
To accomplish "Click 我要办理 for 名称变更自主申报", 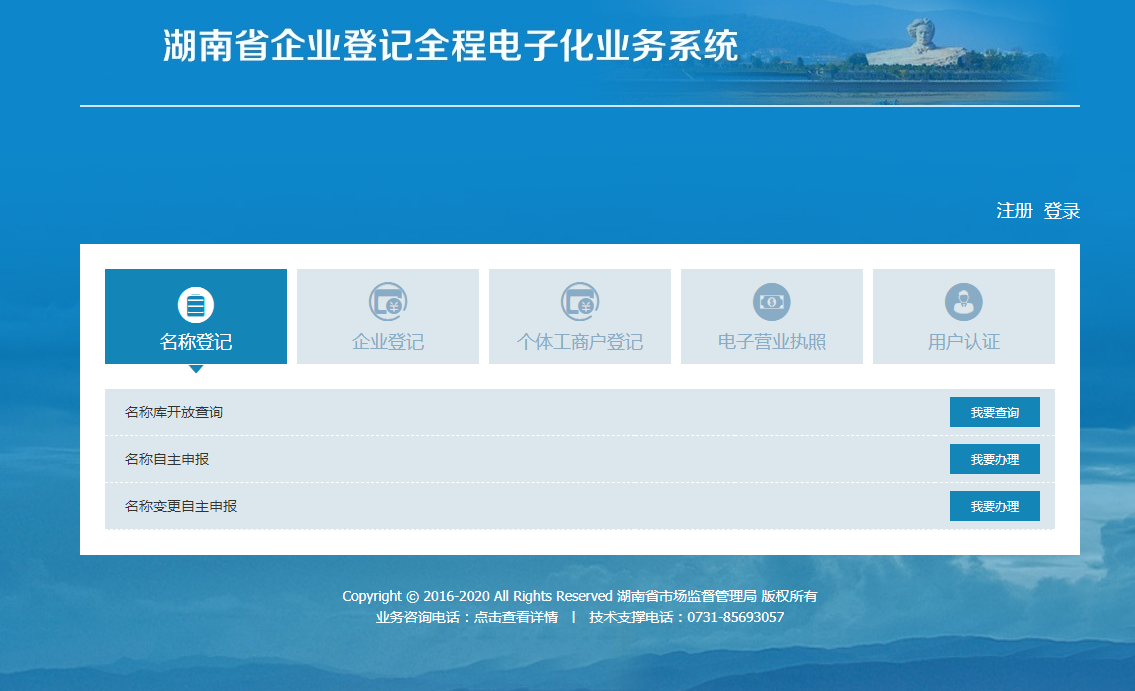I will click(995, 506).
